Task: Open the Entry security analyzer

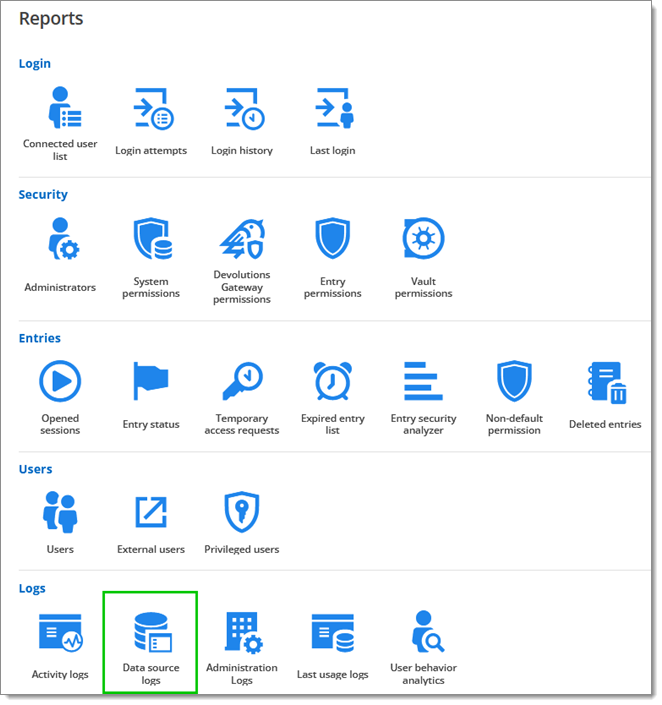Action: tap(423, 382)
